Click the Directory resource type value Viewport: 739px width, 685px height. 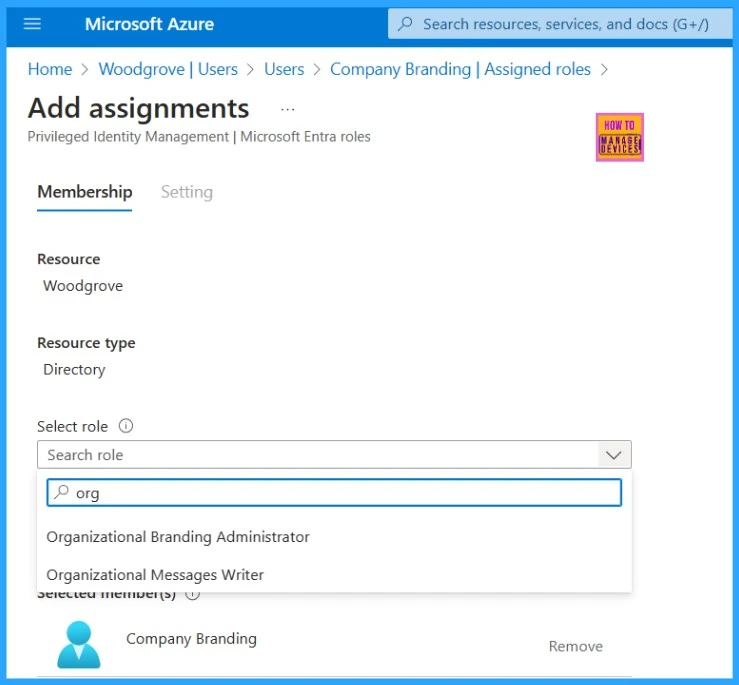pos(74,369)
